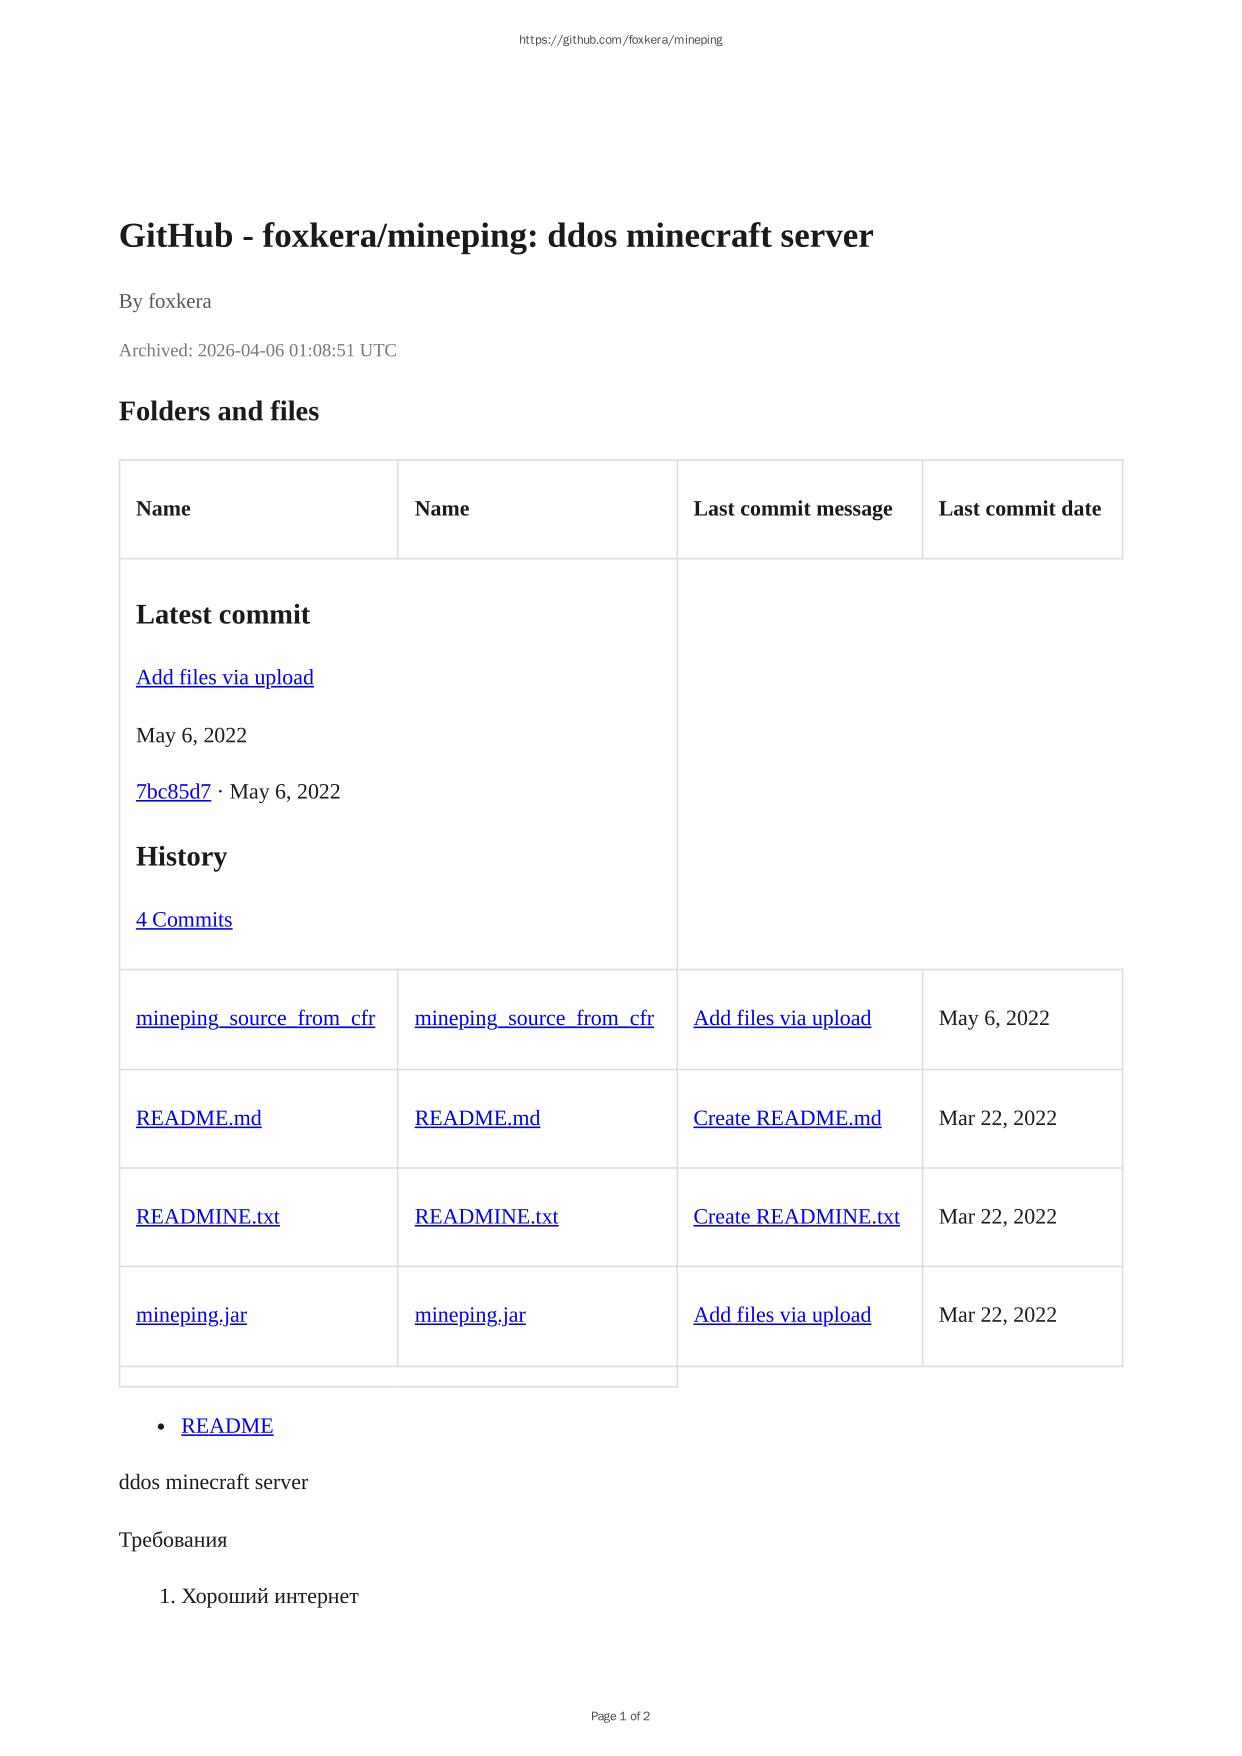Click the 'Last commit date' column header
The image size is (1242, 1756).
coord(1019,508)
